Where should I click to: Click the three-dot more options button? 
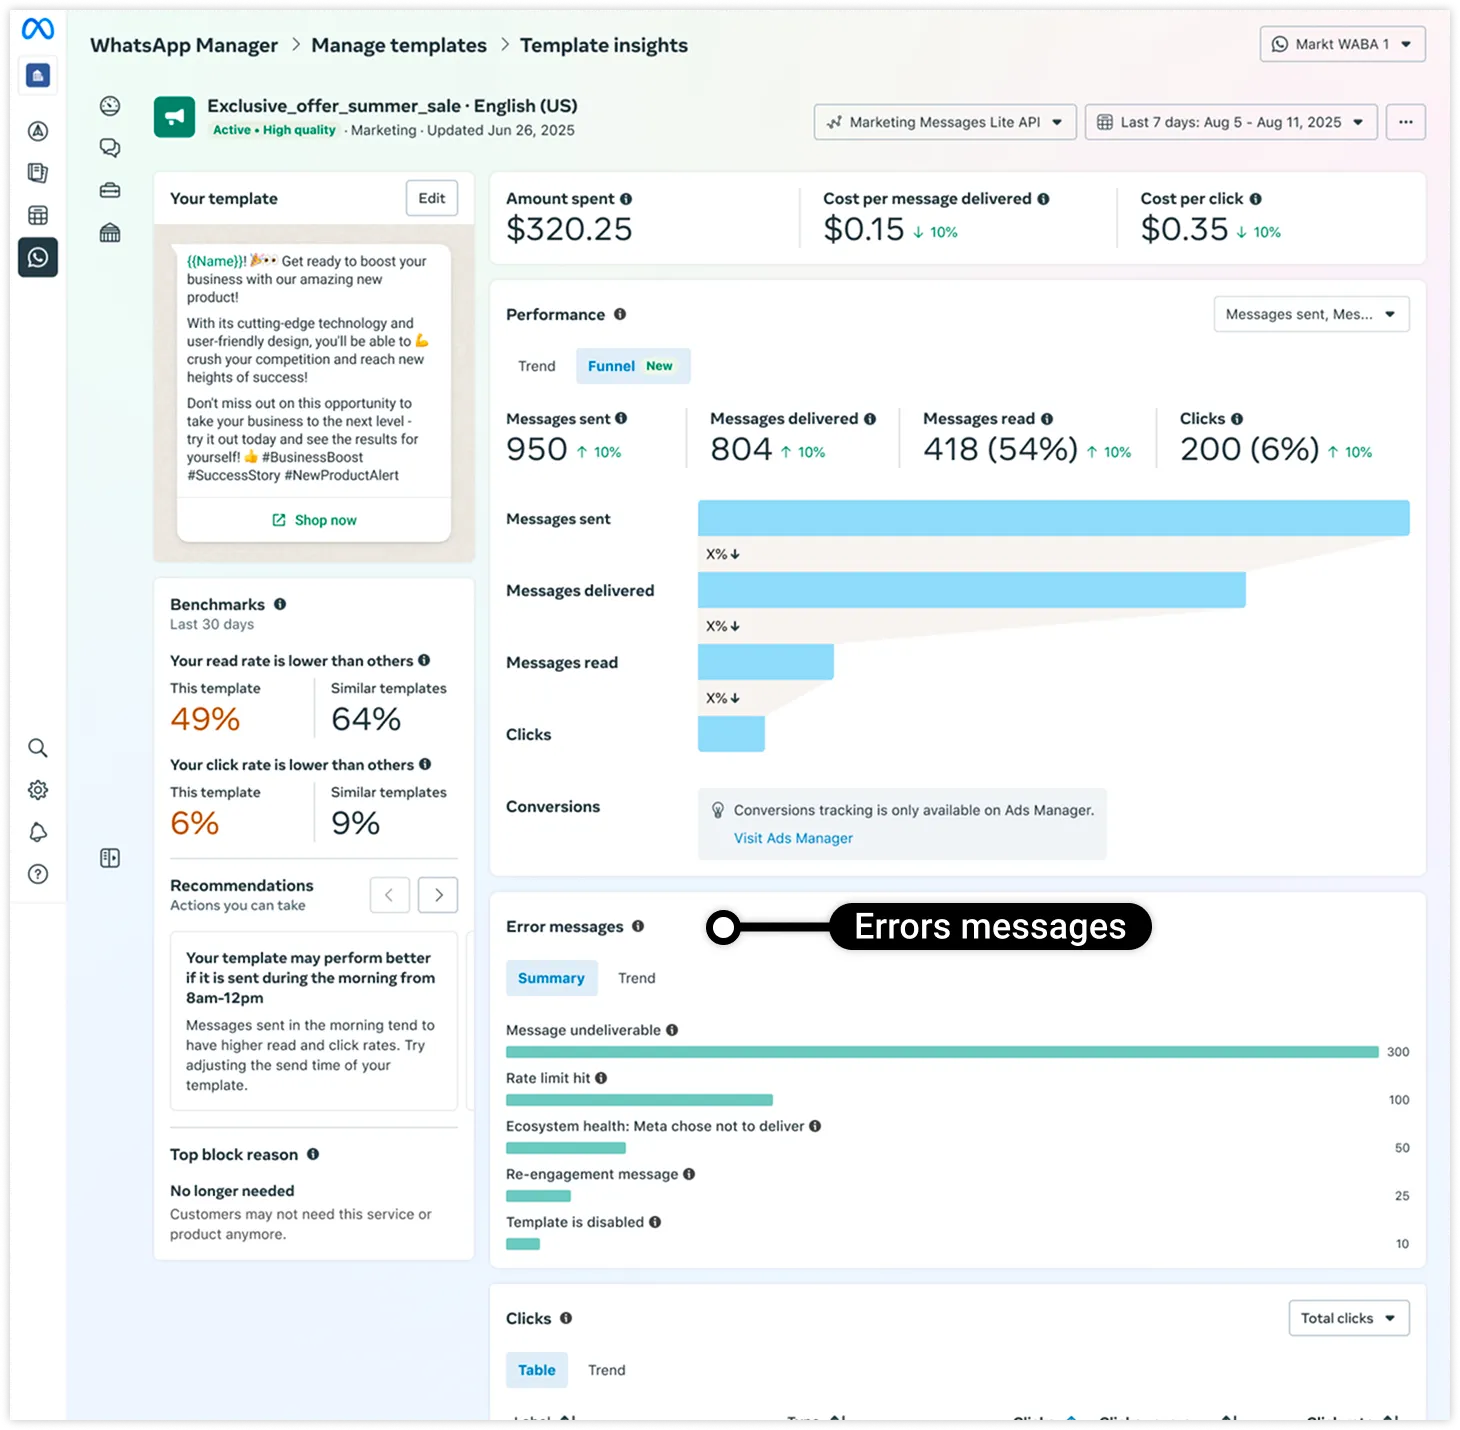1405,122
